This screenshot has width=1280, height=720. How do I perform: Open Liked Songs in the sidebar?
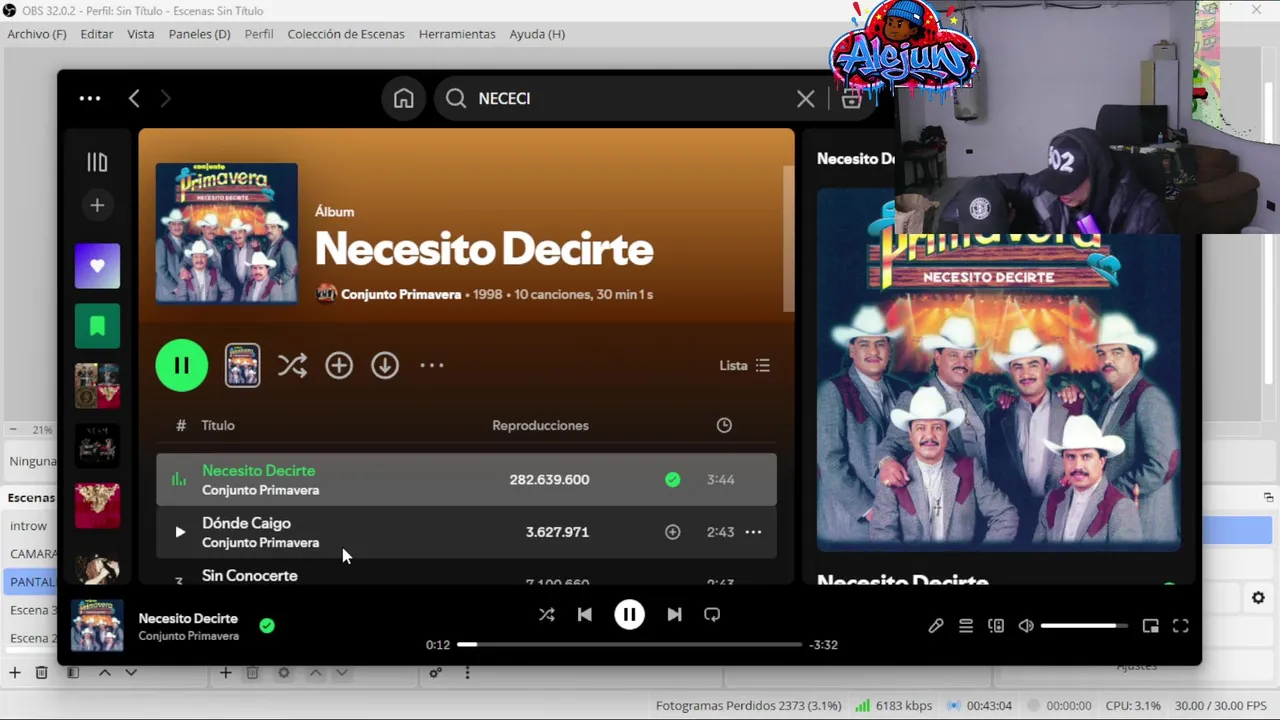pos(97,266)
